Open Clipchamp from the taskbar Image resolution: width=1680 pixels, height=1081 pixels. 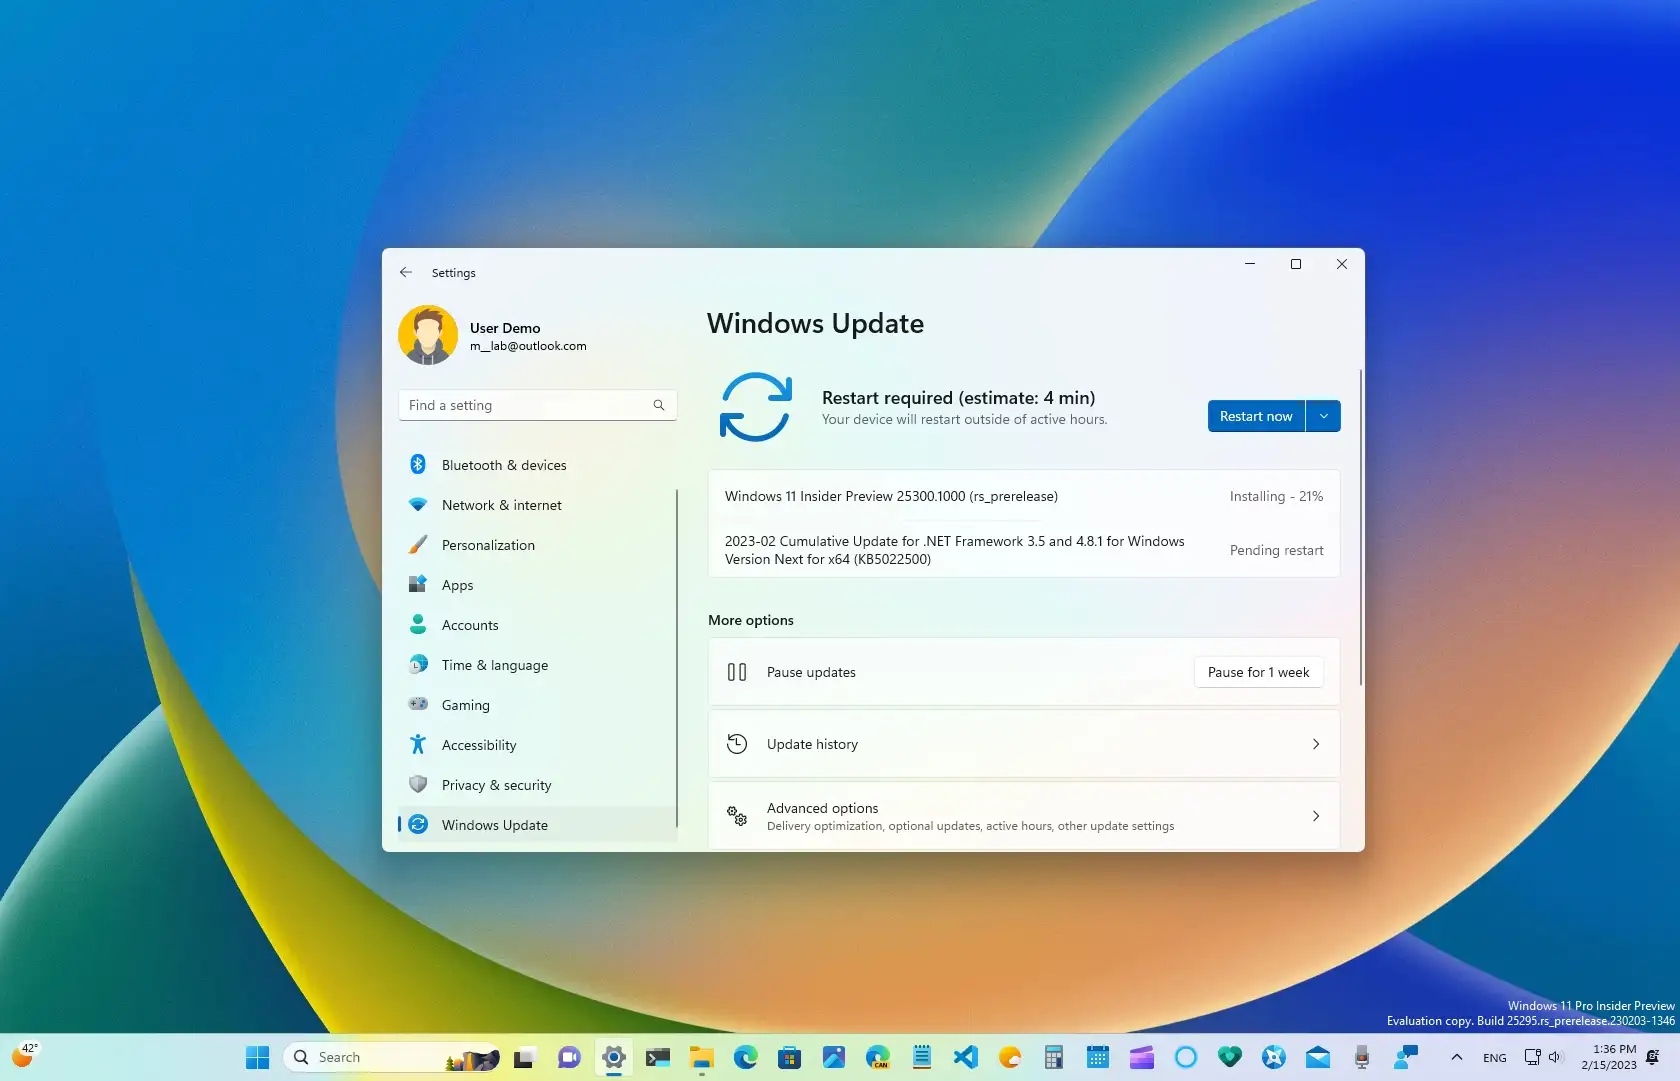click(x=1141, y=1057)
